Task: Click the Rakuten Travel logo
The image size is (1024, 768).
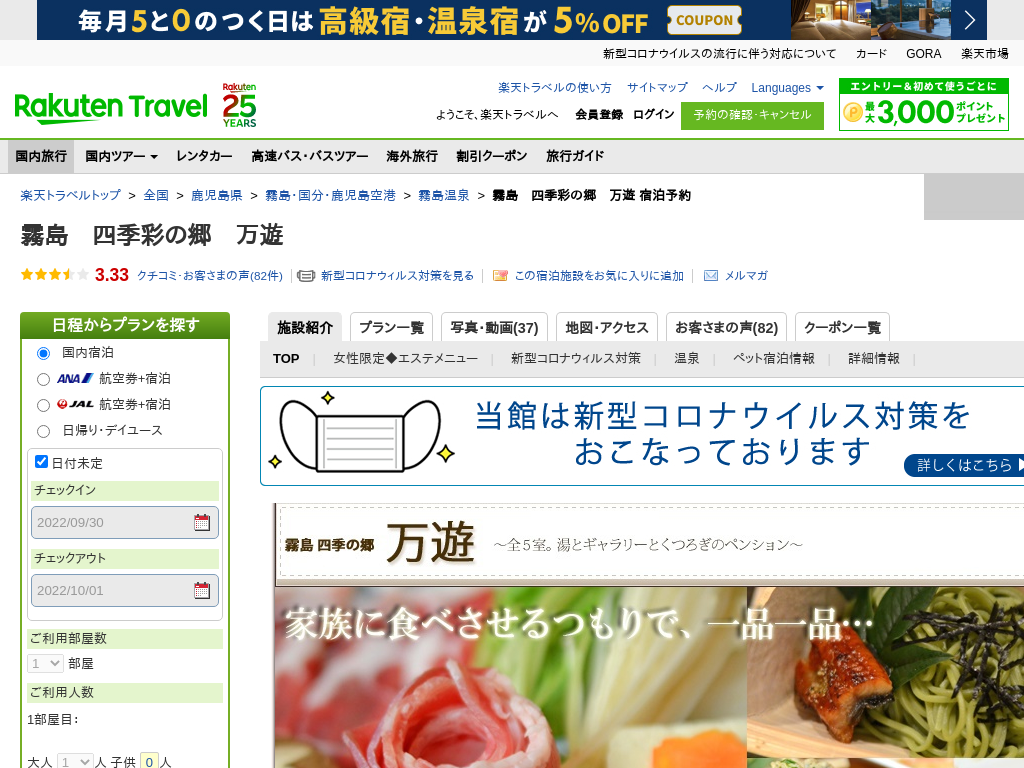Action: point(111,108)
